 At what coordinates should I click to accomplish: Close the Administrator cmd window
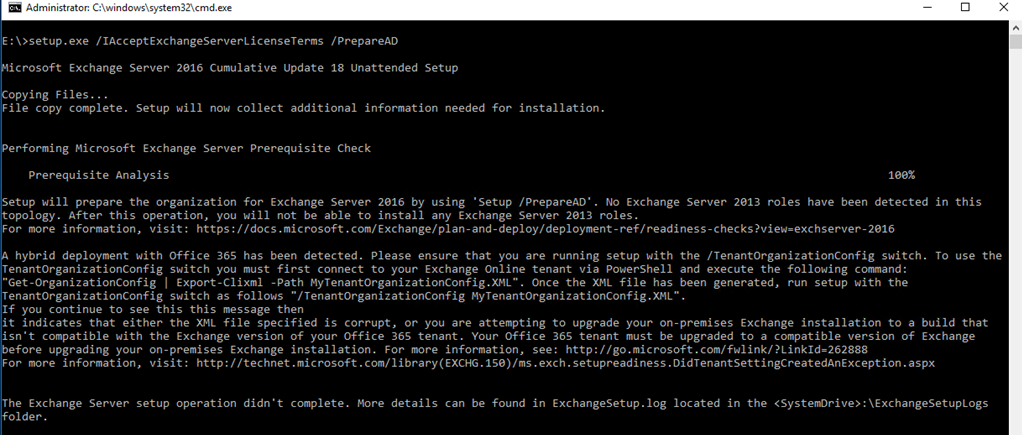1003,8
